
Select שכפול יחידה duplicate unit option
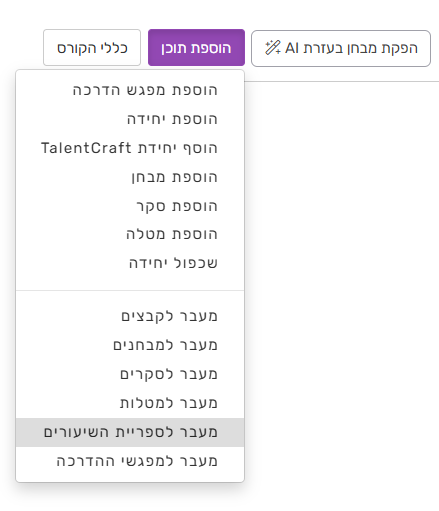[130, 263]
